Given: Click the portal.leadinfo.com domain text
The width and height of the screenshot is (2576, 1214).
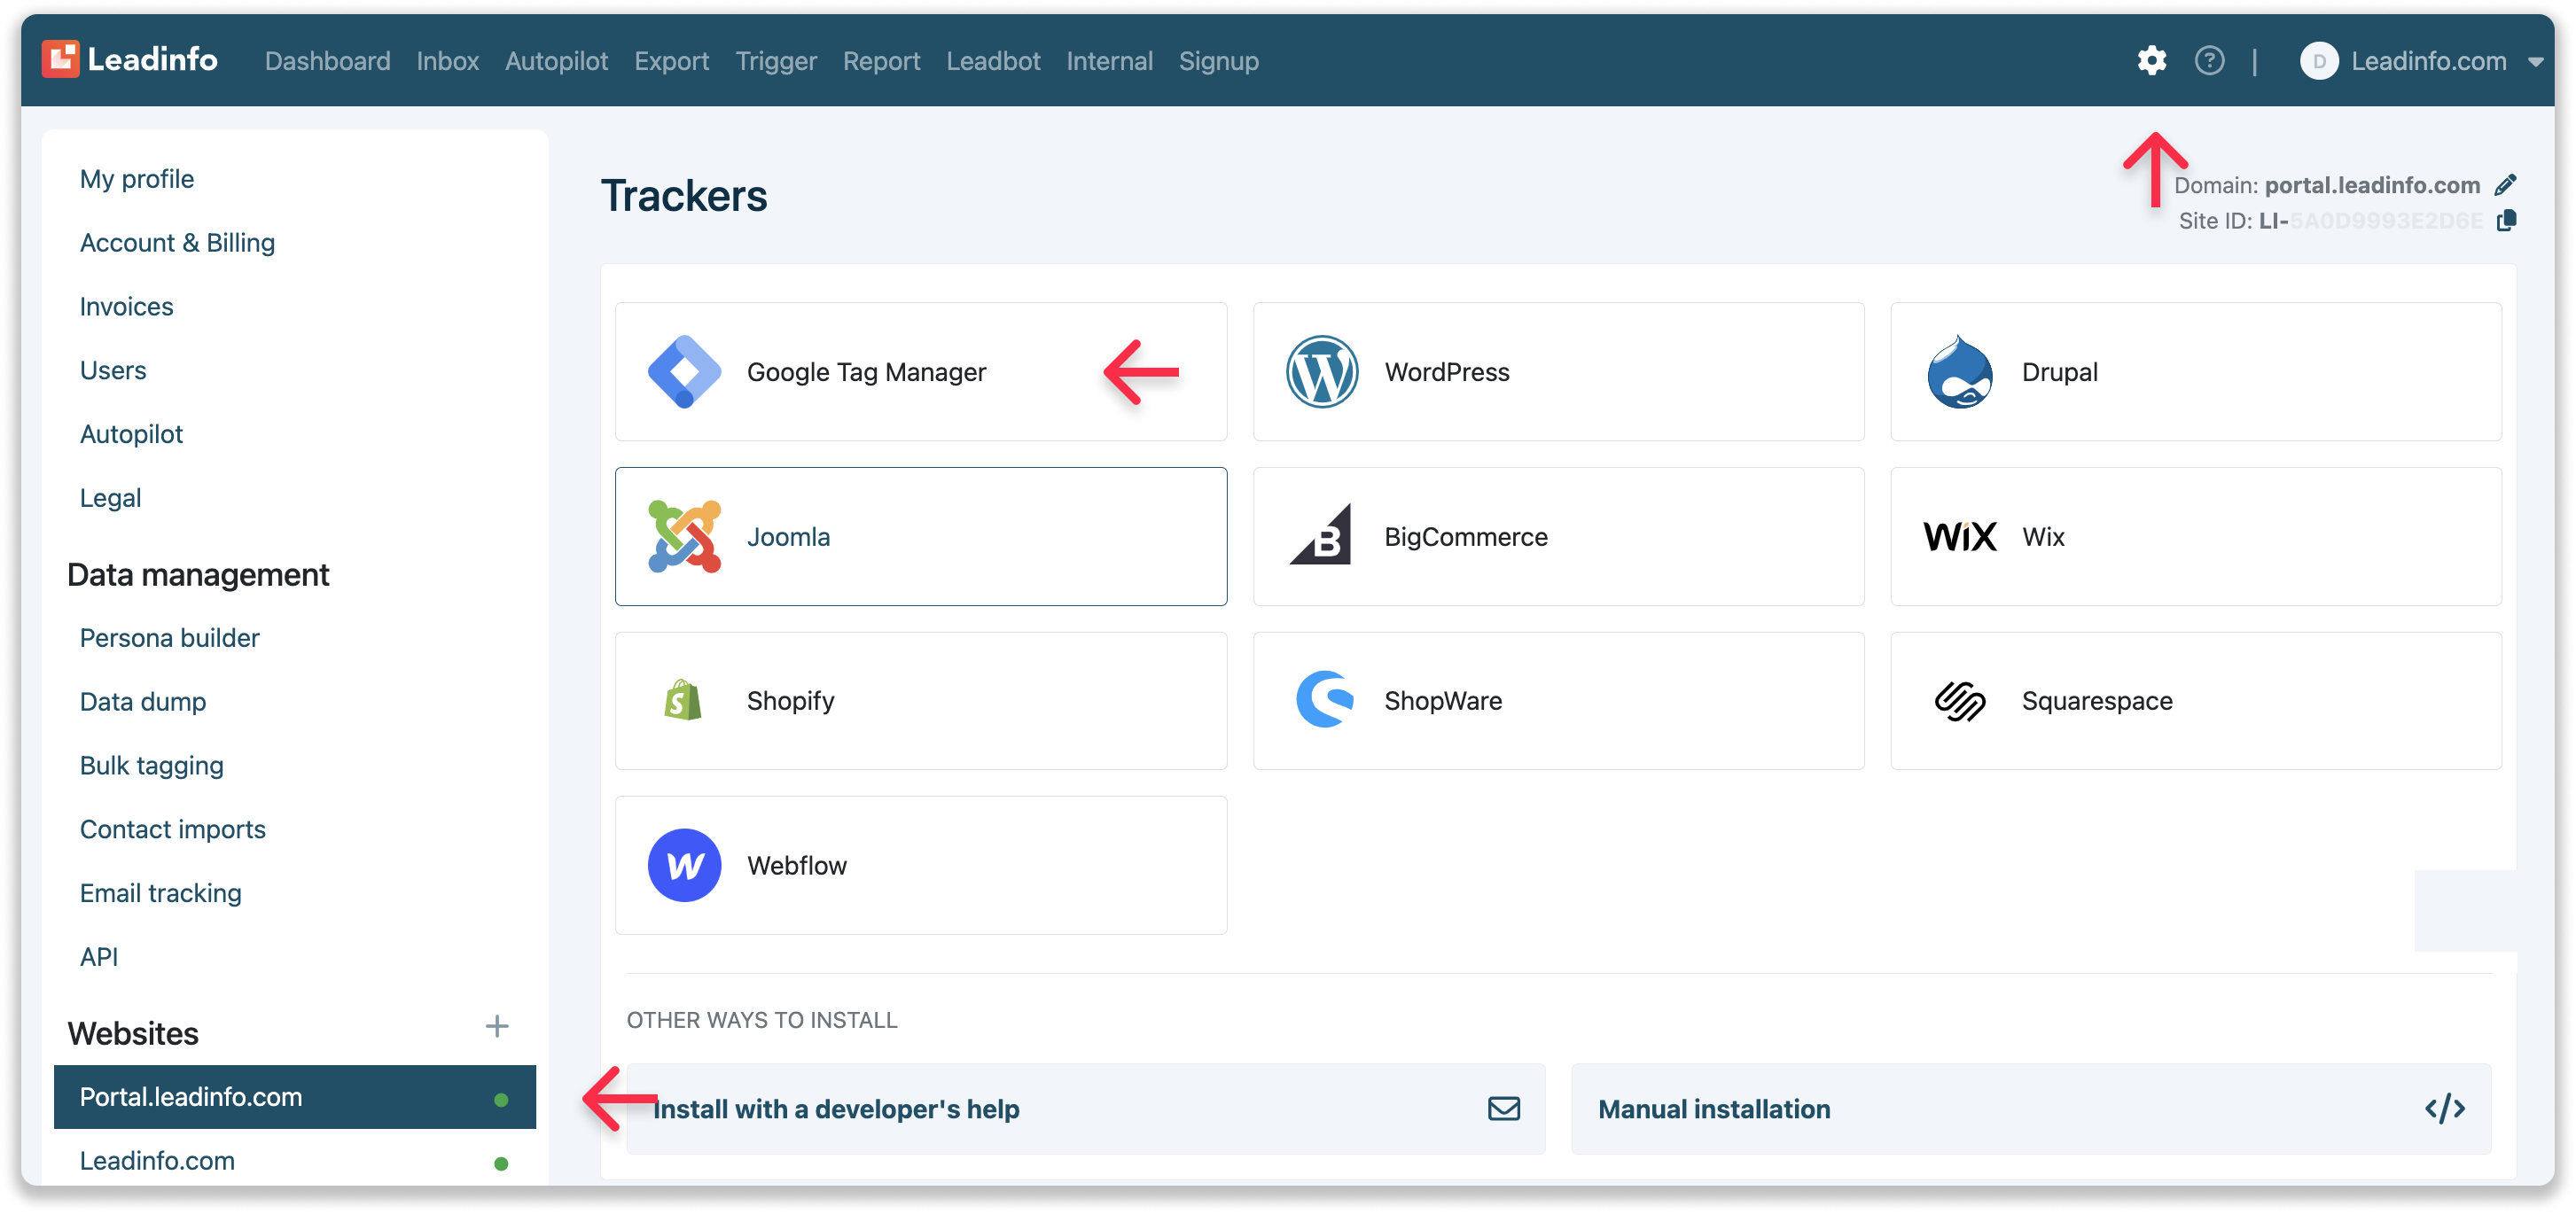Looking at the screenshot, I should click(2371, 185).
